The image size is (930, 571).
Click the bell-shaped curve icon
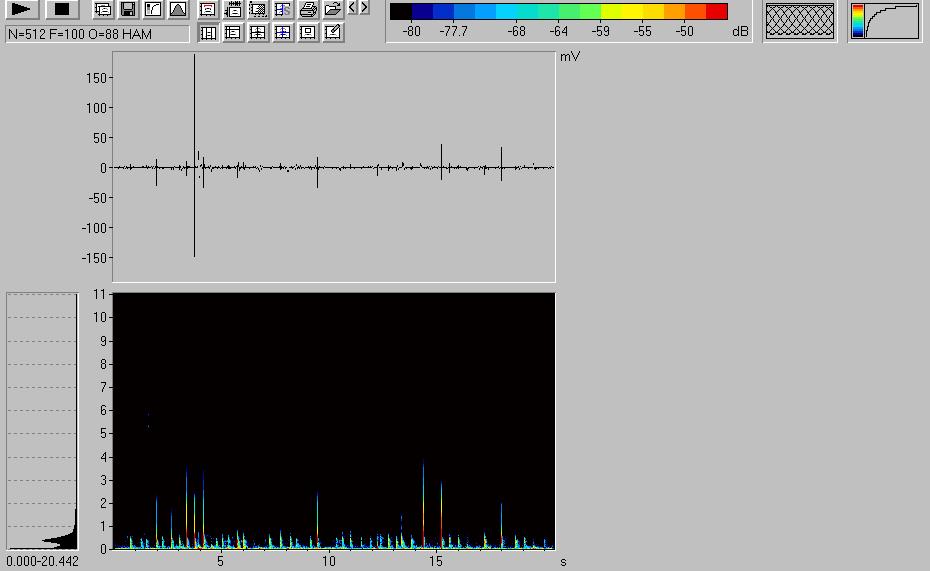(x=178, y=10)
